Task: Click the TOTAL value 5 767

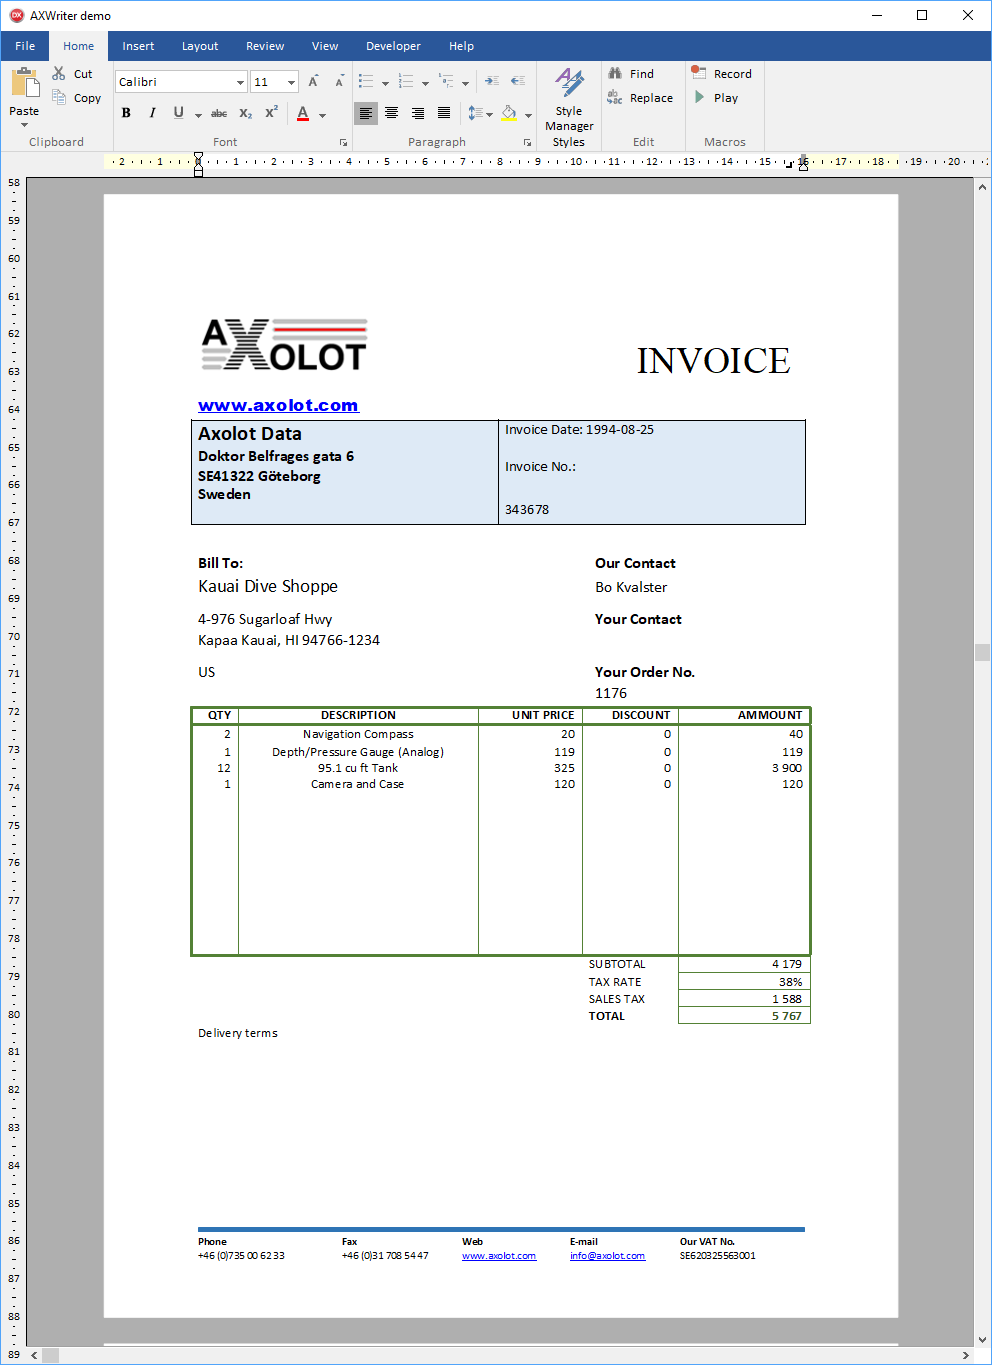Action: click(787, 1016)
